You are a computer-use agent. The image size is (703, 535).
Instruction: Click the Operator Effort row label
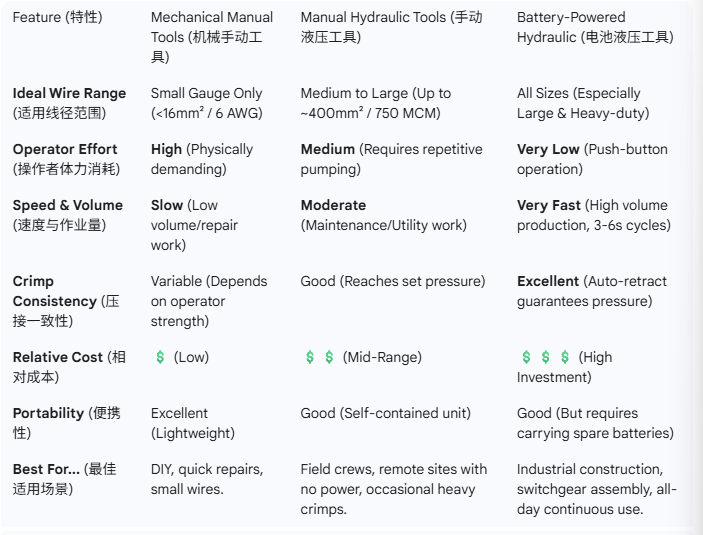pyautogui.click(x=66, y=159)
